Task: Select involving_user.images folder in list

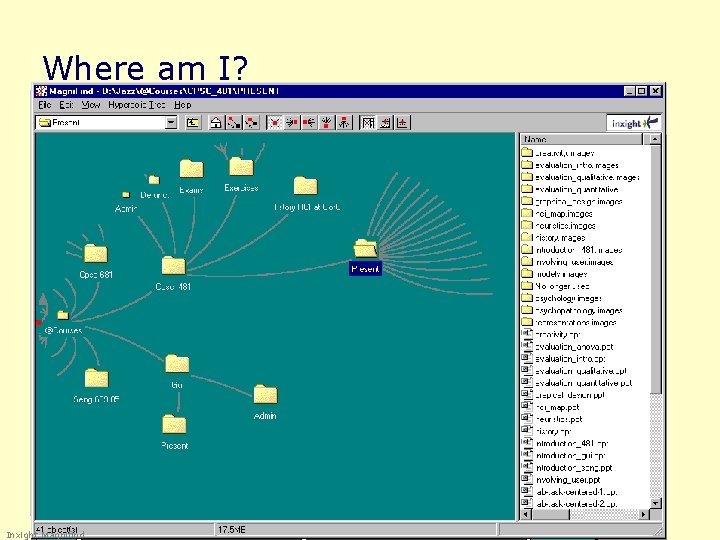Action: [x=567, y=262]
